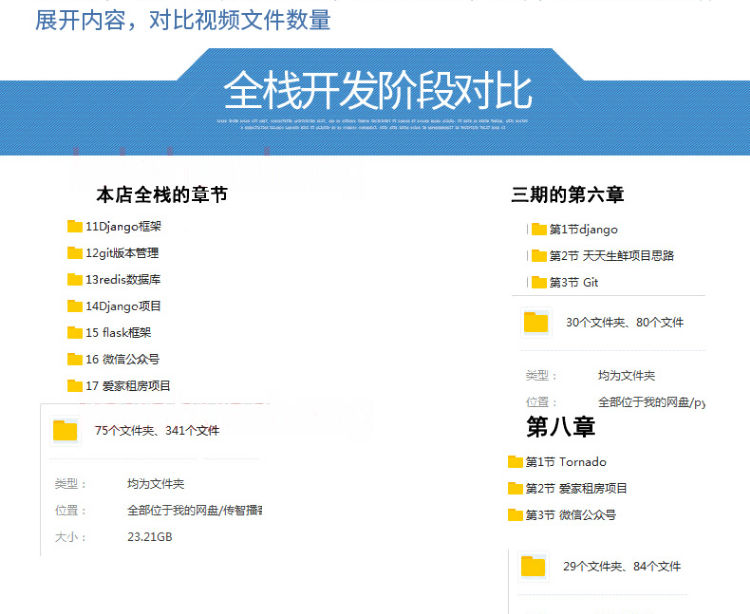Click the 全部位于我的网盘/传智播客 location value
The image size is (750, 614).
pos(195,510)
